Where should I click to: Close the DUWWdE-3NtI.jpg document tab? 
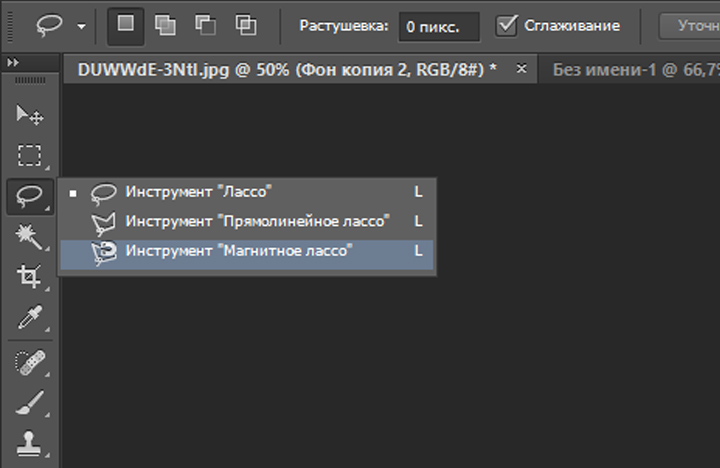coord(521,69)
